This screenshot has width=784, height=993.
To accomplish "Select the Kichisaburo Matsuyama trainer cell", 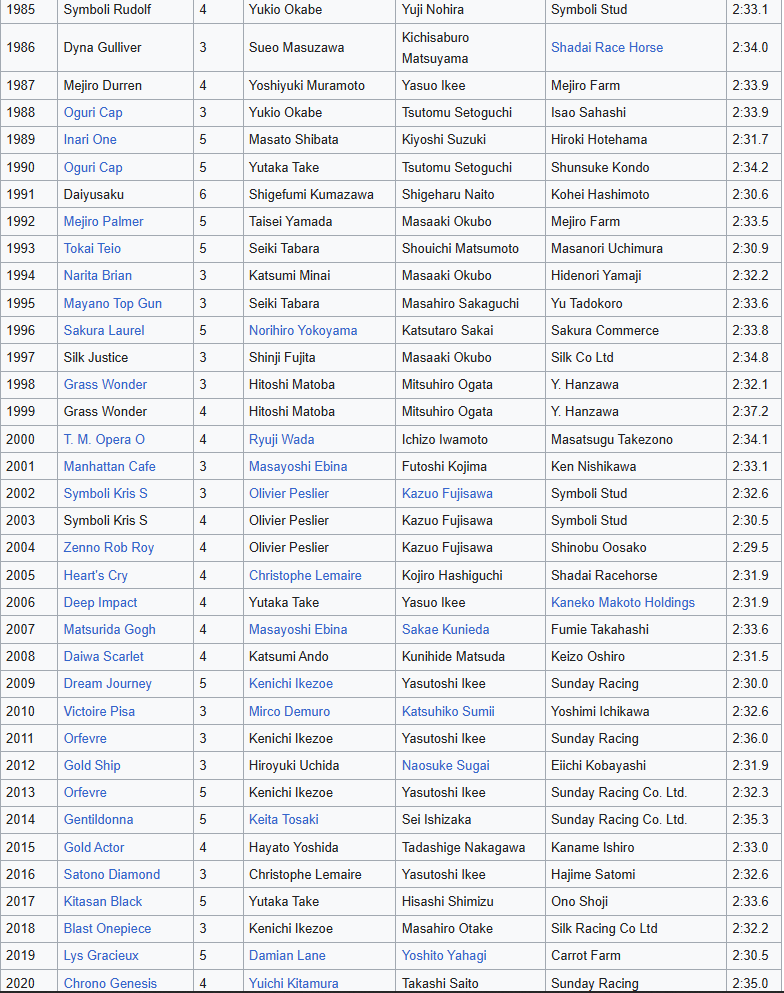I will (470, 47).
